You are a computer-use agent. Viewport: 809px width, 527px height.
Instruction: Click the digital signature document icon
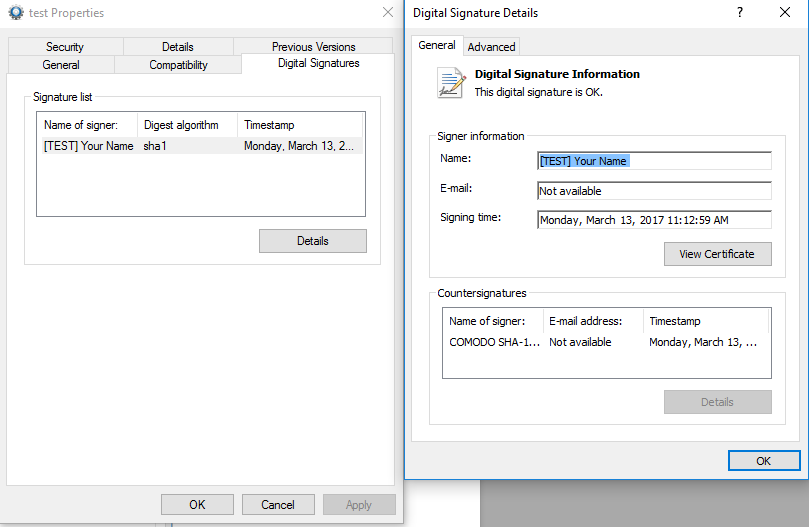(x=451, y=83)
